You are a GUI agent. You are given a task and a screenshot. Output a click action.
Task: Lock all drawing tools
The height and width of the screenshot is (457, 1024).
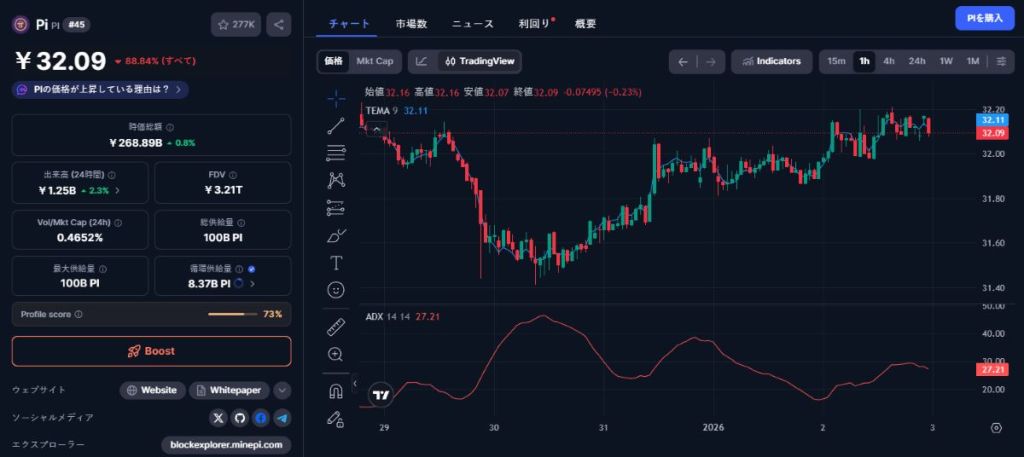tap(336, 418)
